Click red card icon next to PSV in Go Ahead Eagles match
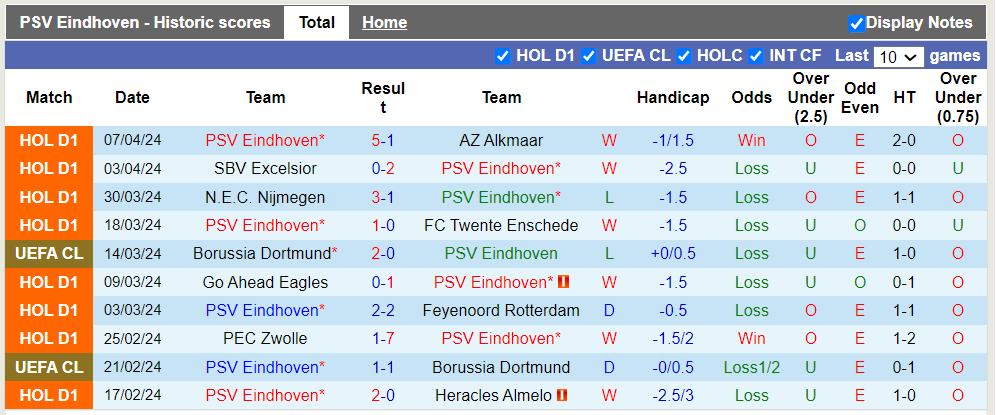This screenshot has height=415, width=996. pyautogui.click(x=563, y=283)
